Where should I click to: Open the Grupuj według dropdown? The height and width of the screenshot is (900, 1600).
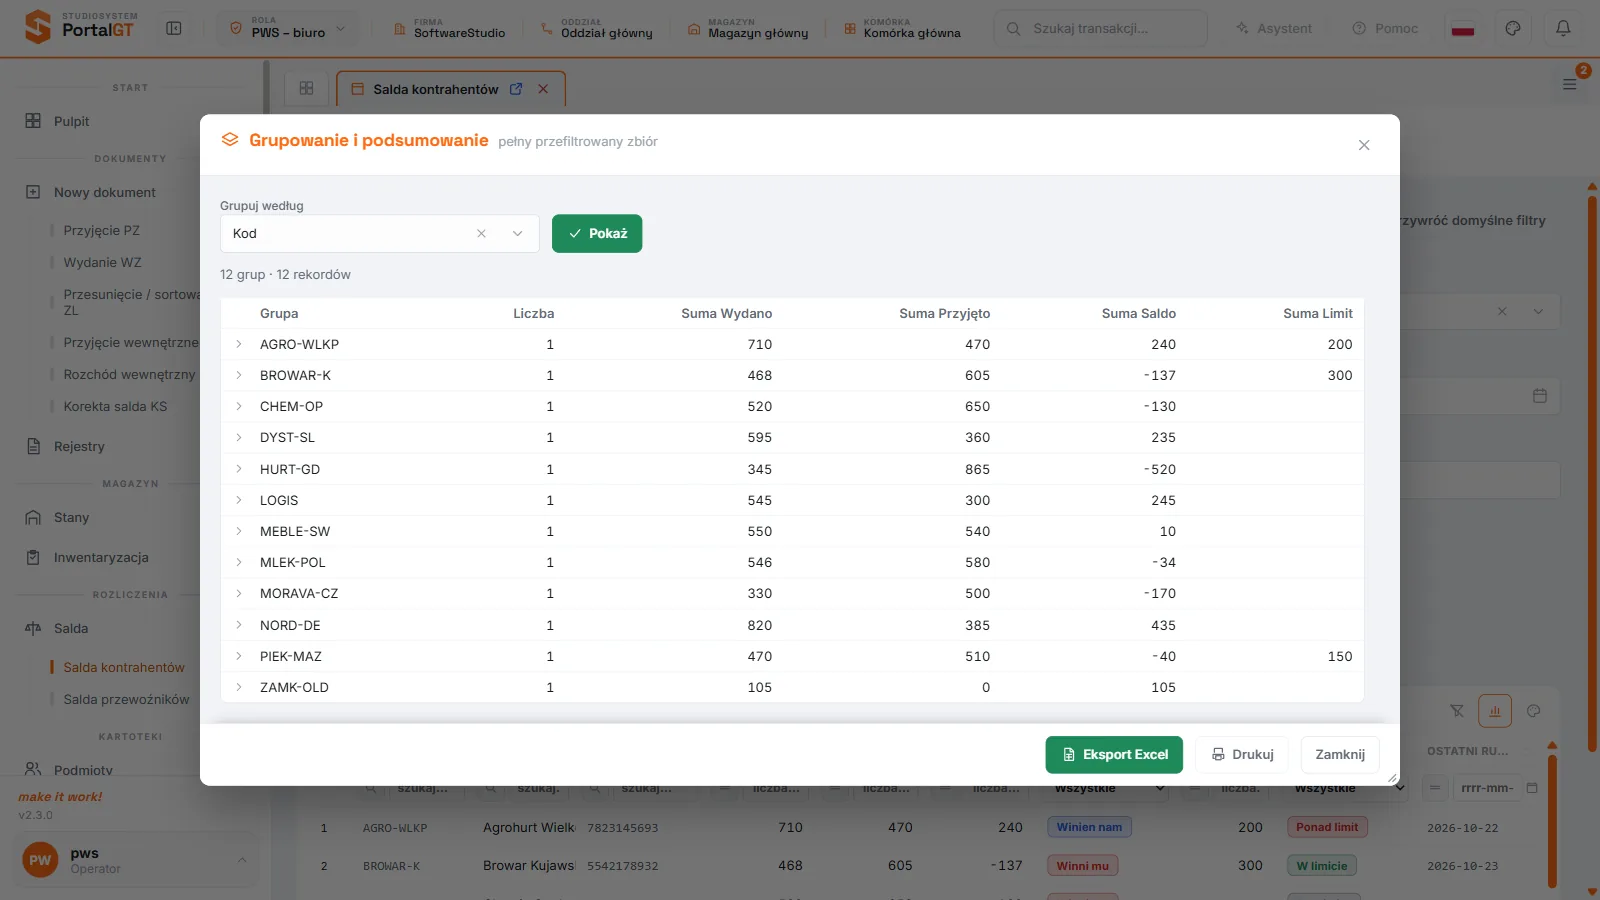518,234
